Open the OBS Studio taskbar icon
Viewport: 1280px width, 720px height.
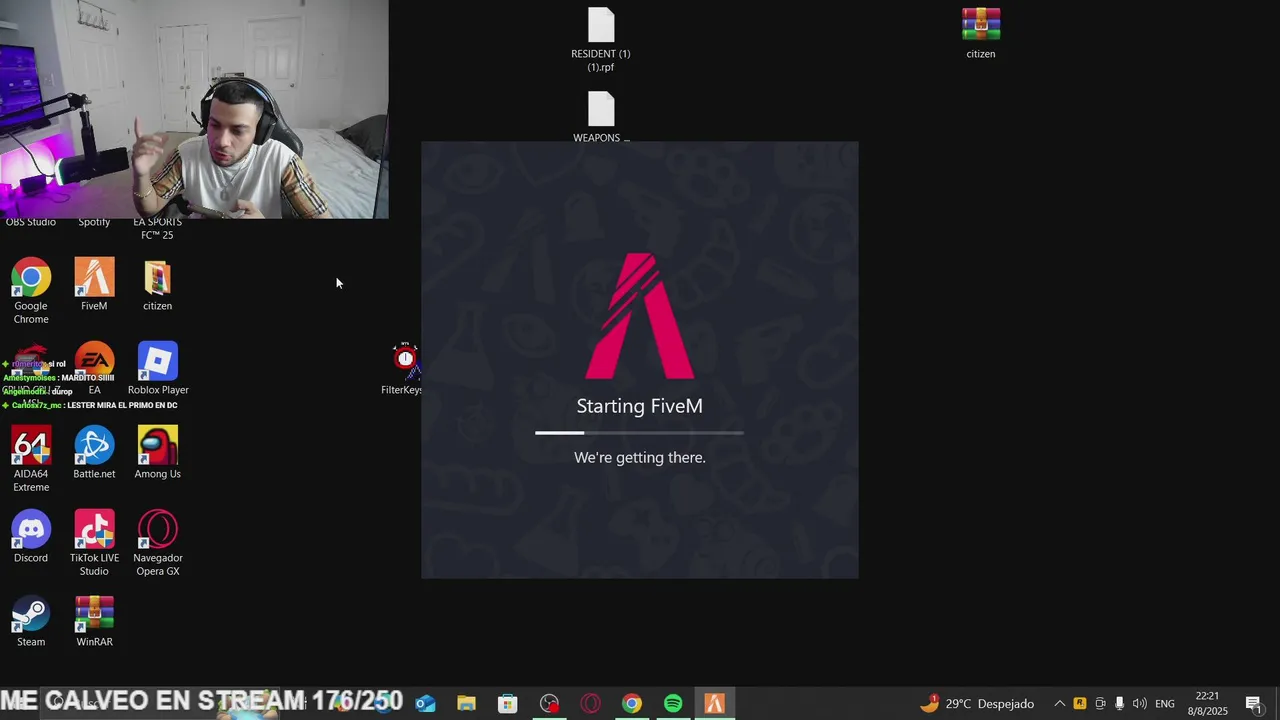(549, 704)
